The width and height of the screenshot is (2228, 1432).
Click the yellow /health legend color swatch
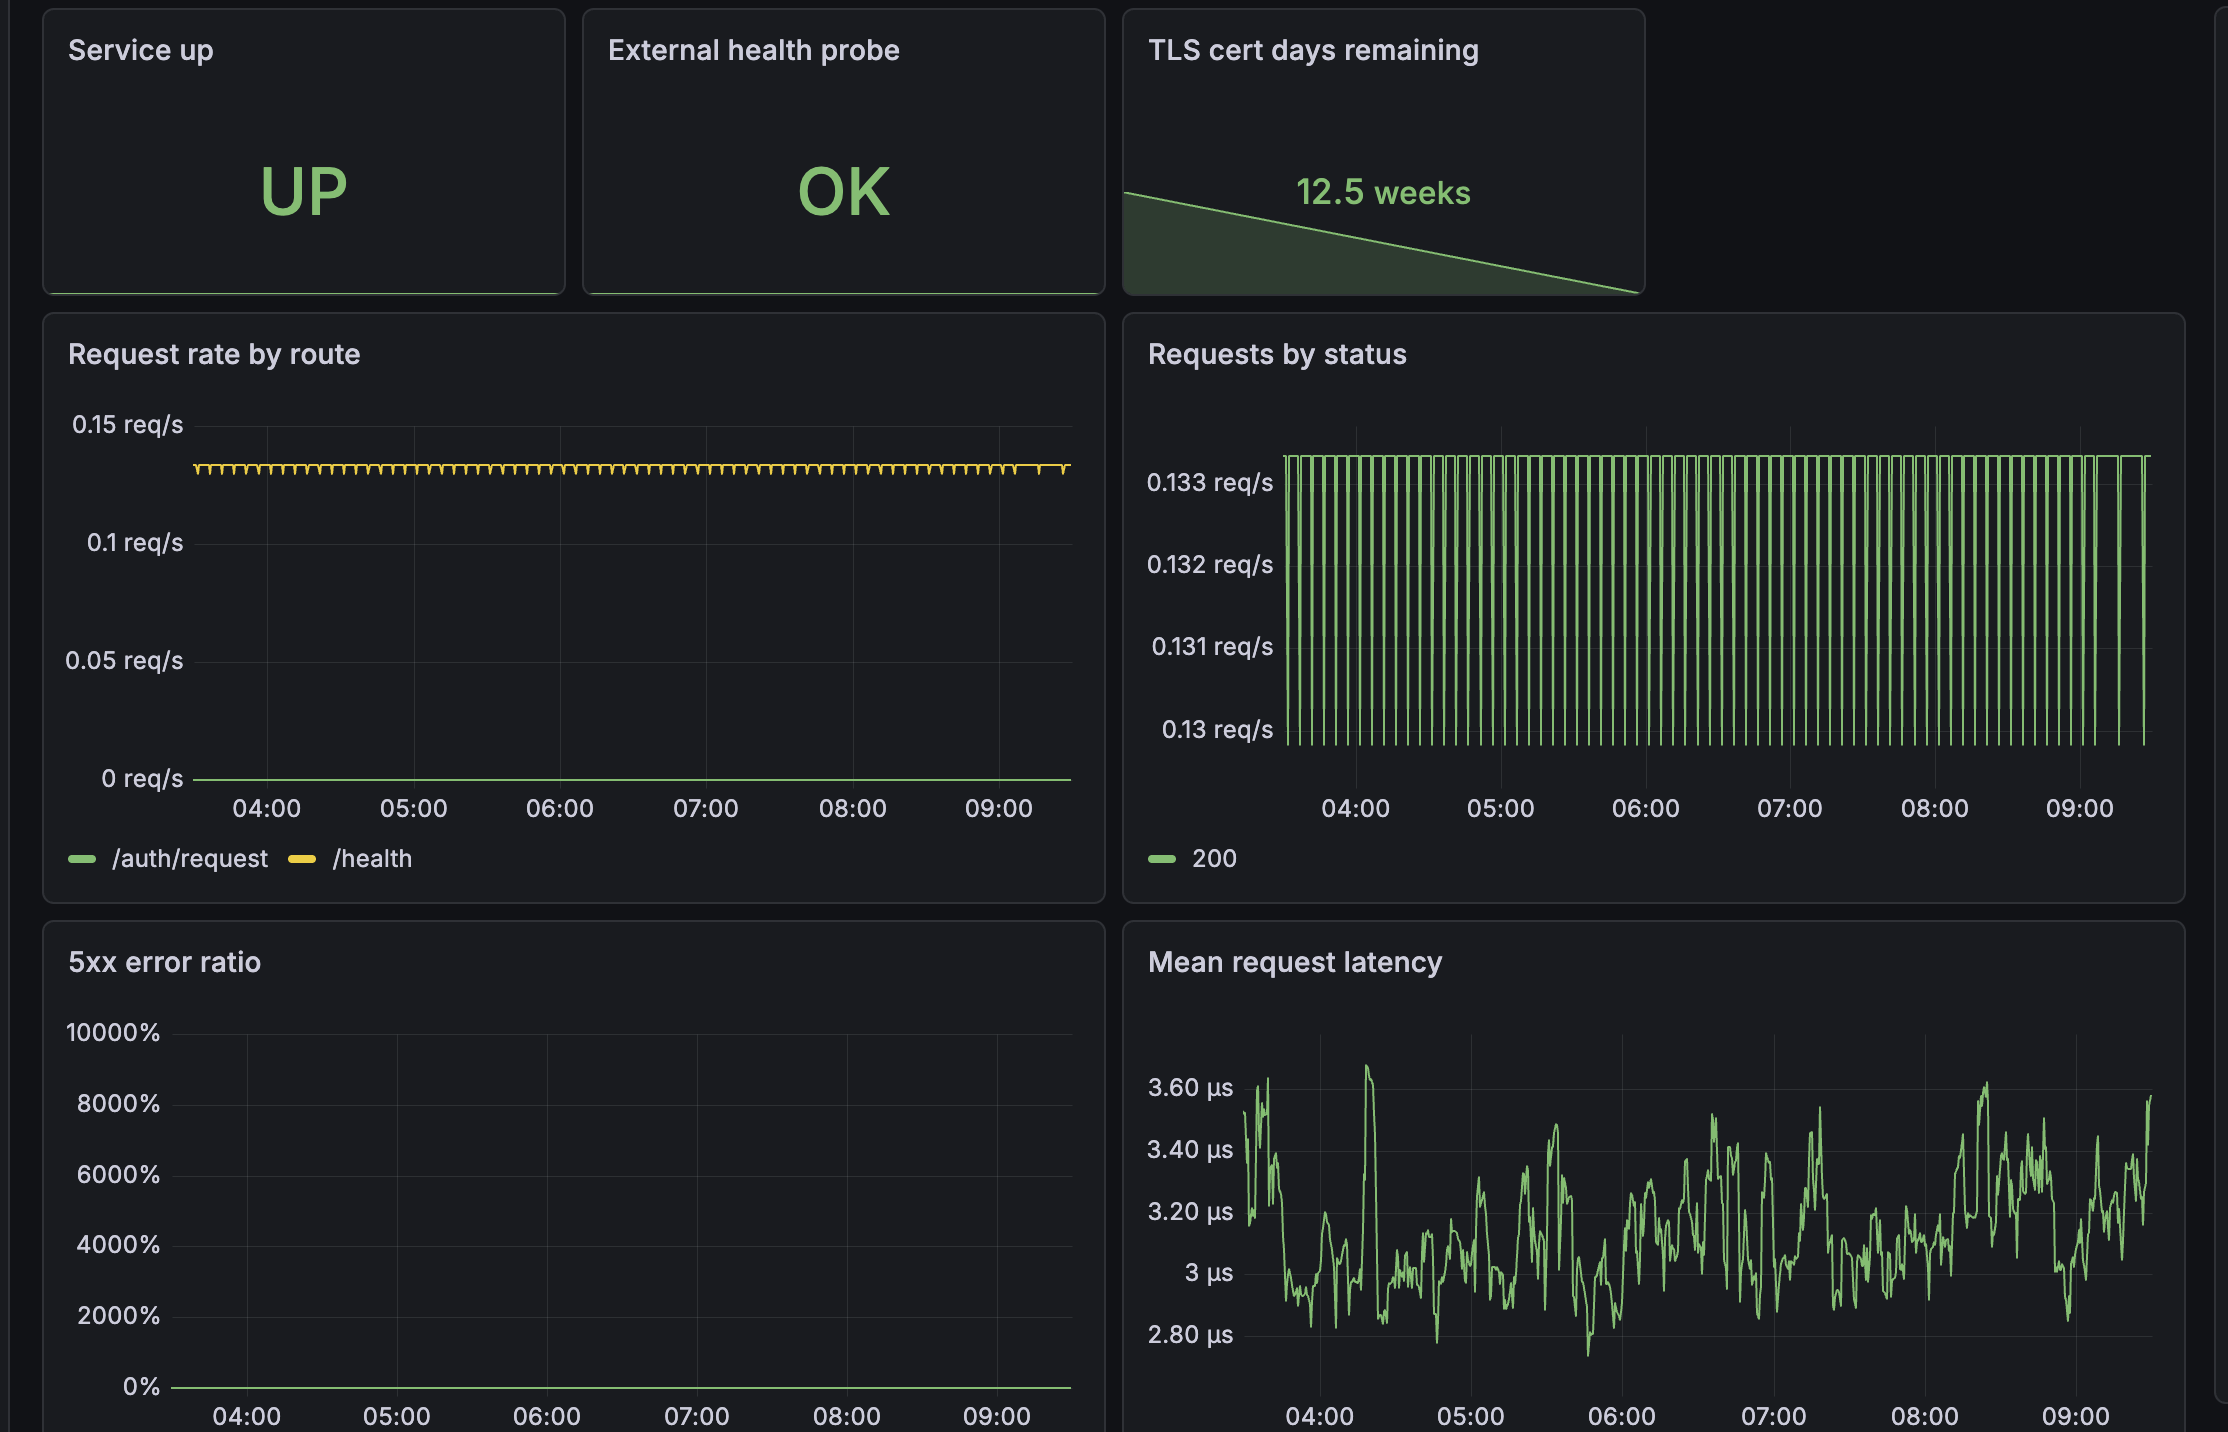(302, 859)
